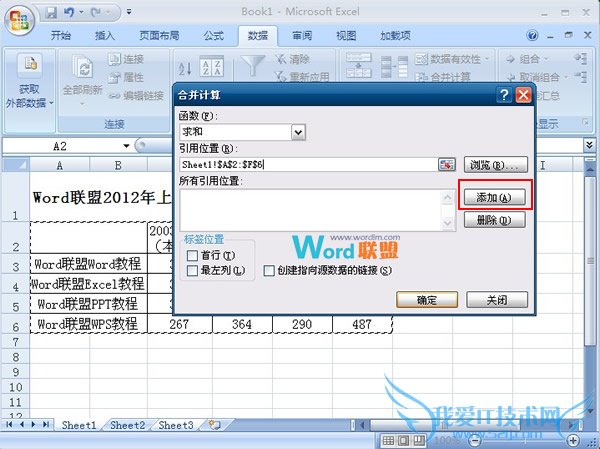Select the cell with value 487

point(362,324)
